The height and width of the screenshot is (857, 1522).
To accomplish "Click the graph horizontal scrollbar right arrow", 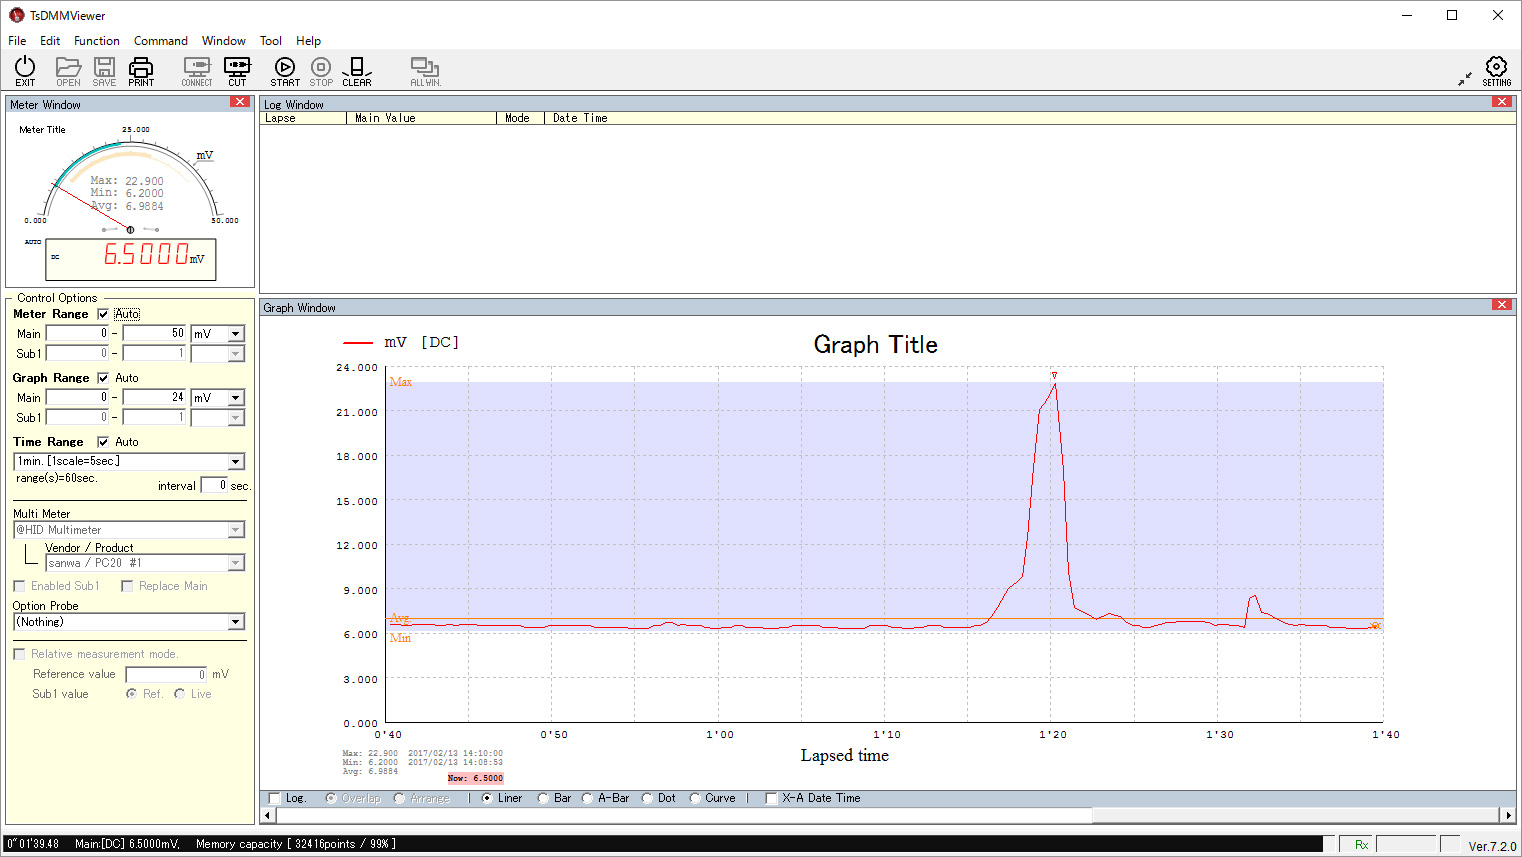I will point(1509,815).
